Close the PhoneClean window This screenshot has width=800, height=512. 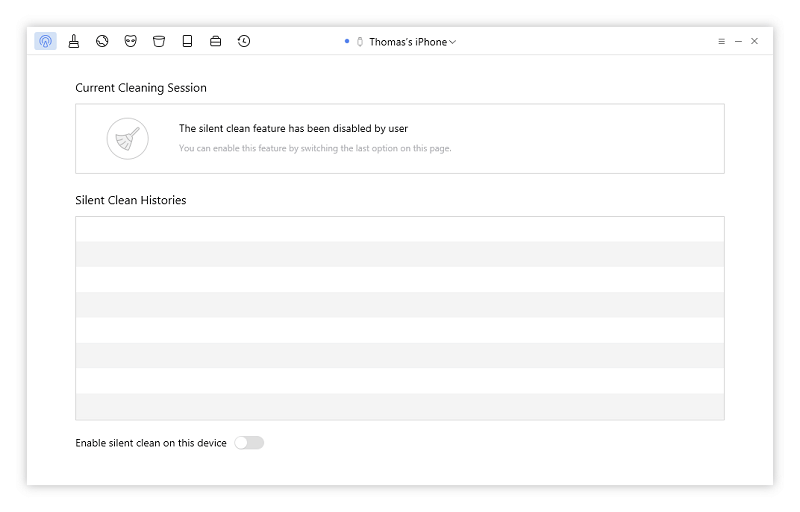(755, 41)
